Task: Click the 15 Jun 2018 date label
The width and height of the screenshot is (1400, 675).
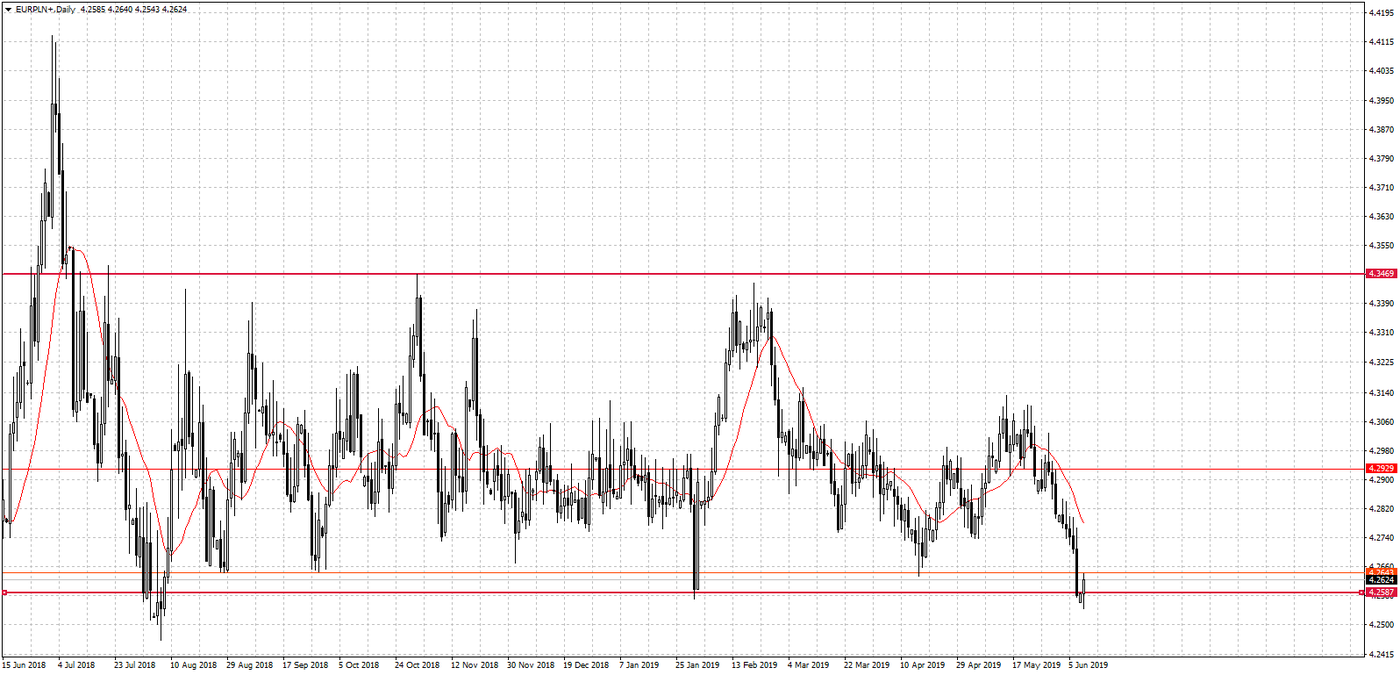Action: 24,664
